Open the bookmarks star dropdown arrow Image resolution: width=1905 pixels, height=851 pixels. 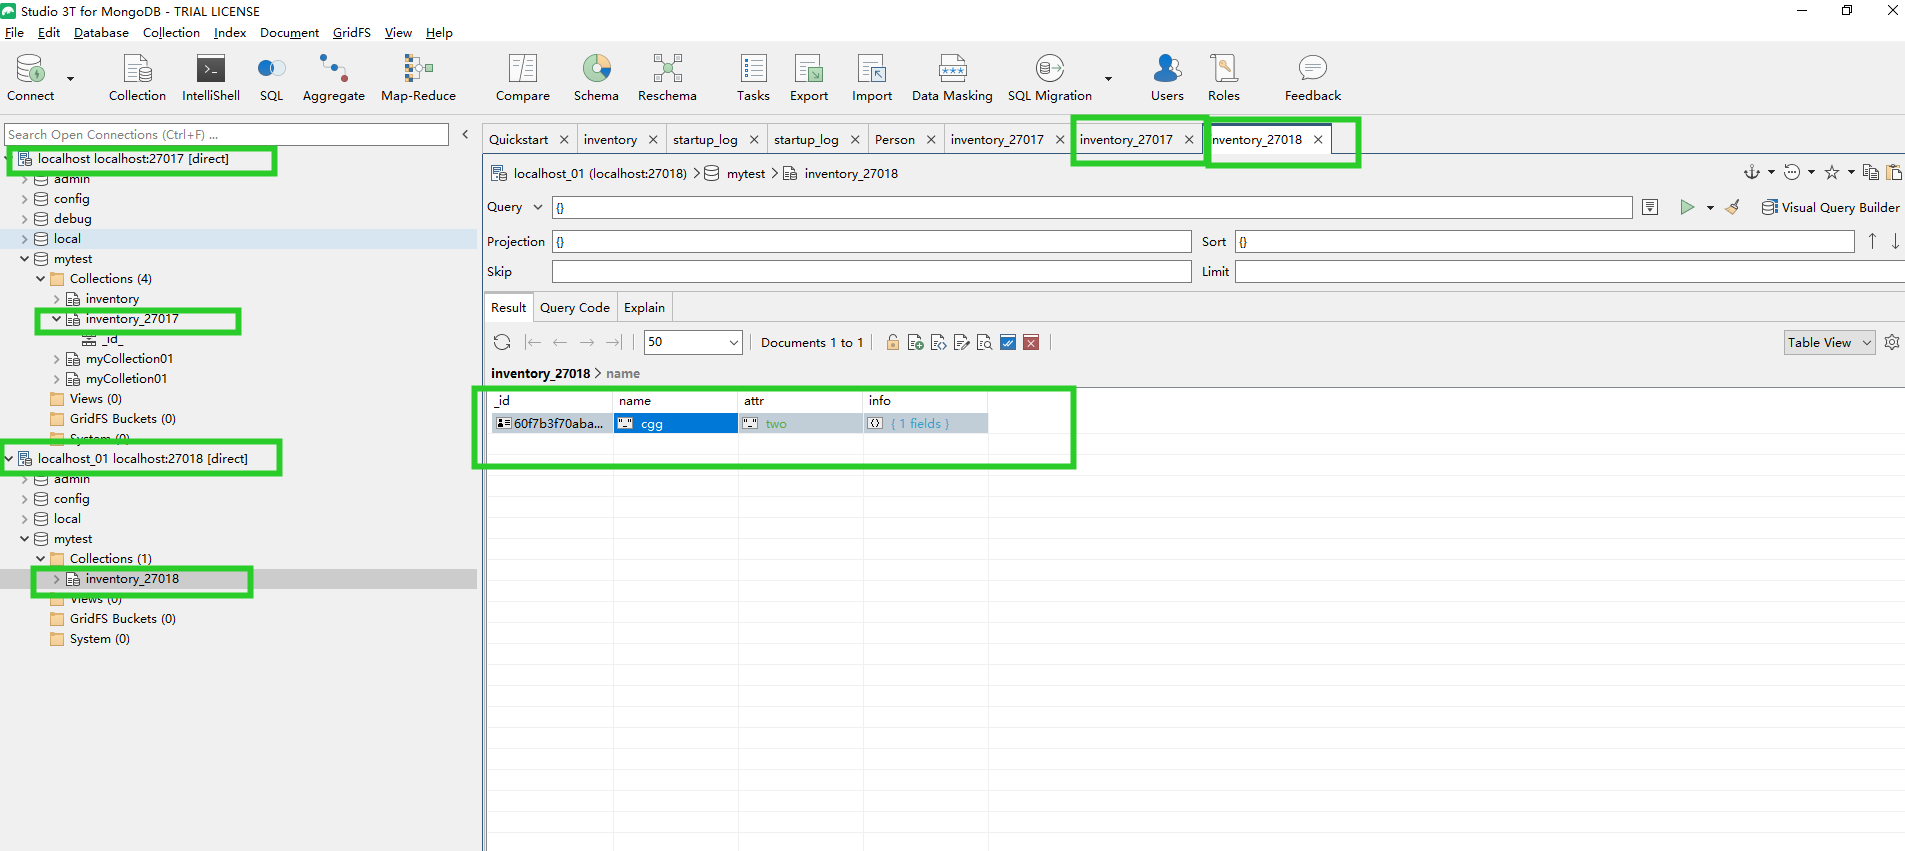(x=1851, y=172)
